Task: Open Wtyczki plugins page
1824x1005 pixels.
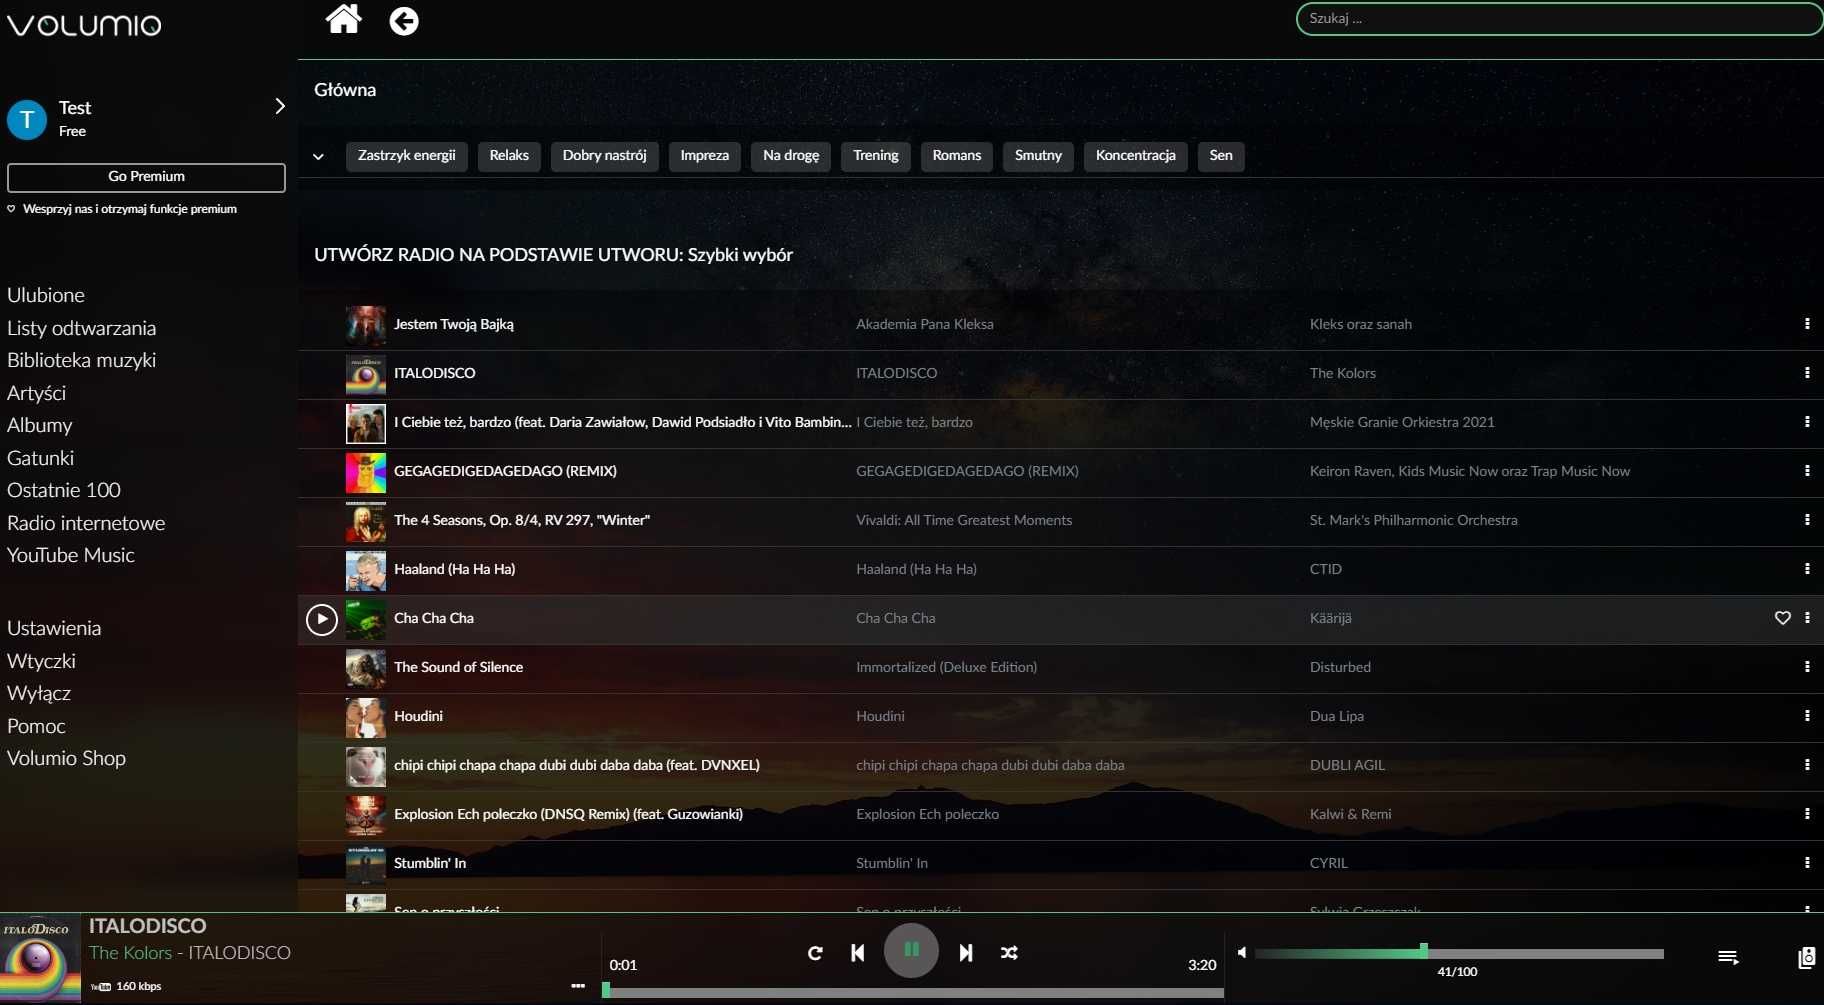Action: pos(41,661)
